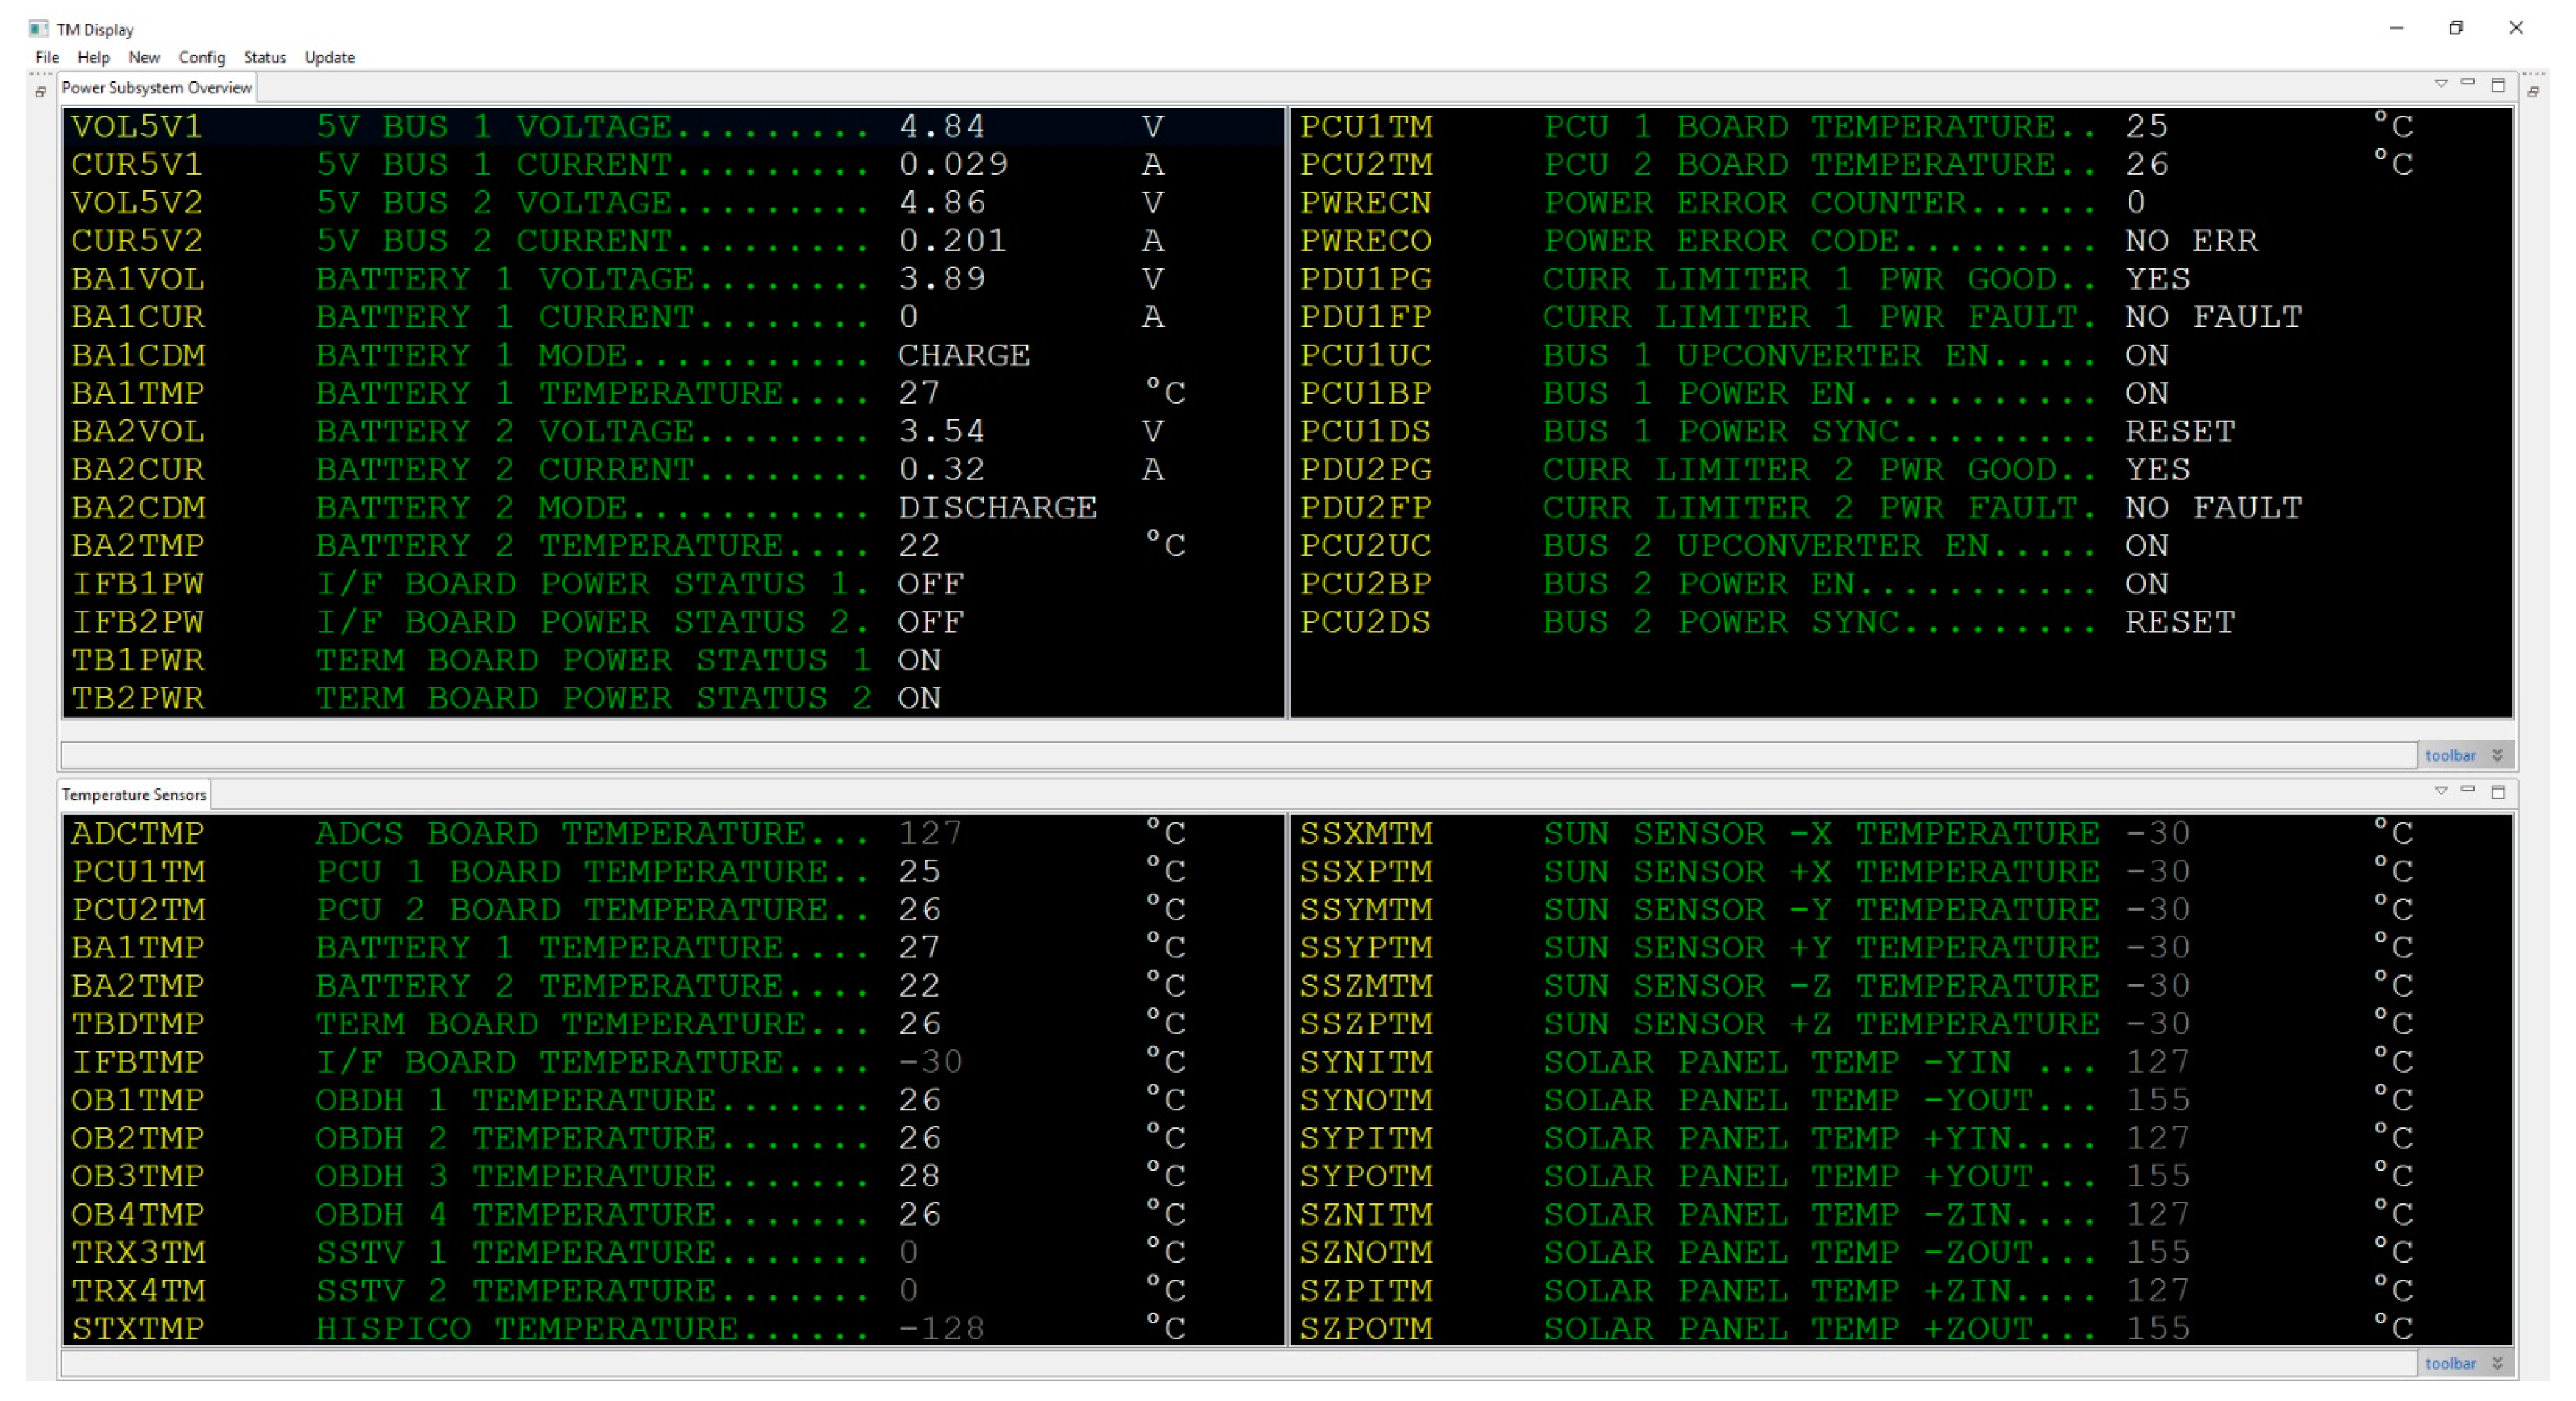Click the PWRECO value NO ERR
Viewport: 2576px width, 1401px height.
pyautogui.click(x=2191, y=241)
